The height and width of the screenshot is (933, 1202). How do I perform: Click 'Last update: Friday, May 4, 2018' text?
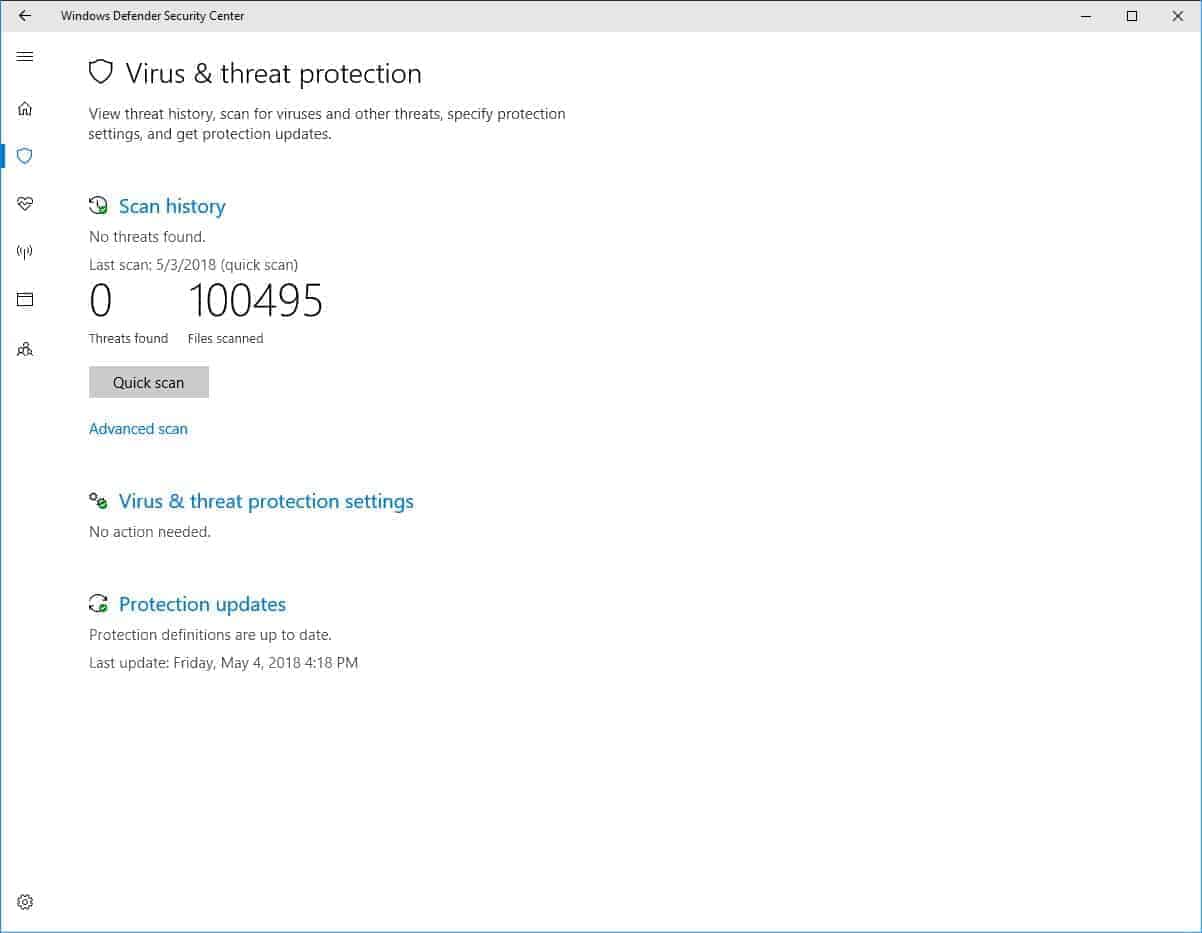pos(223,662)
